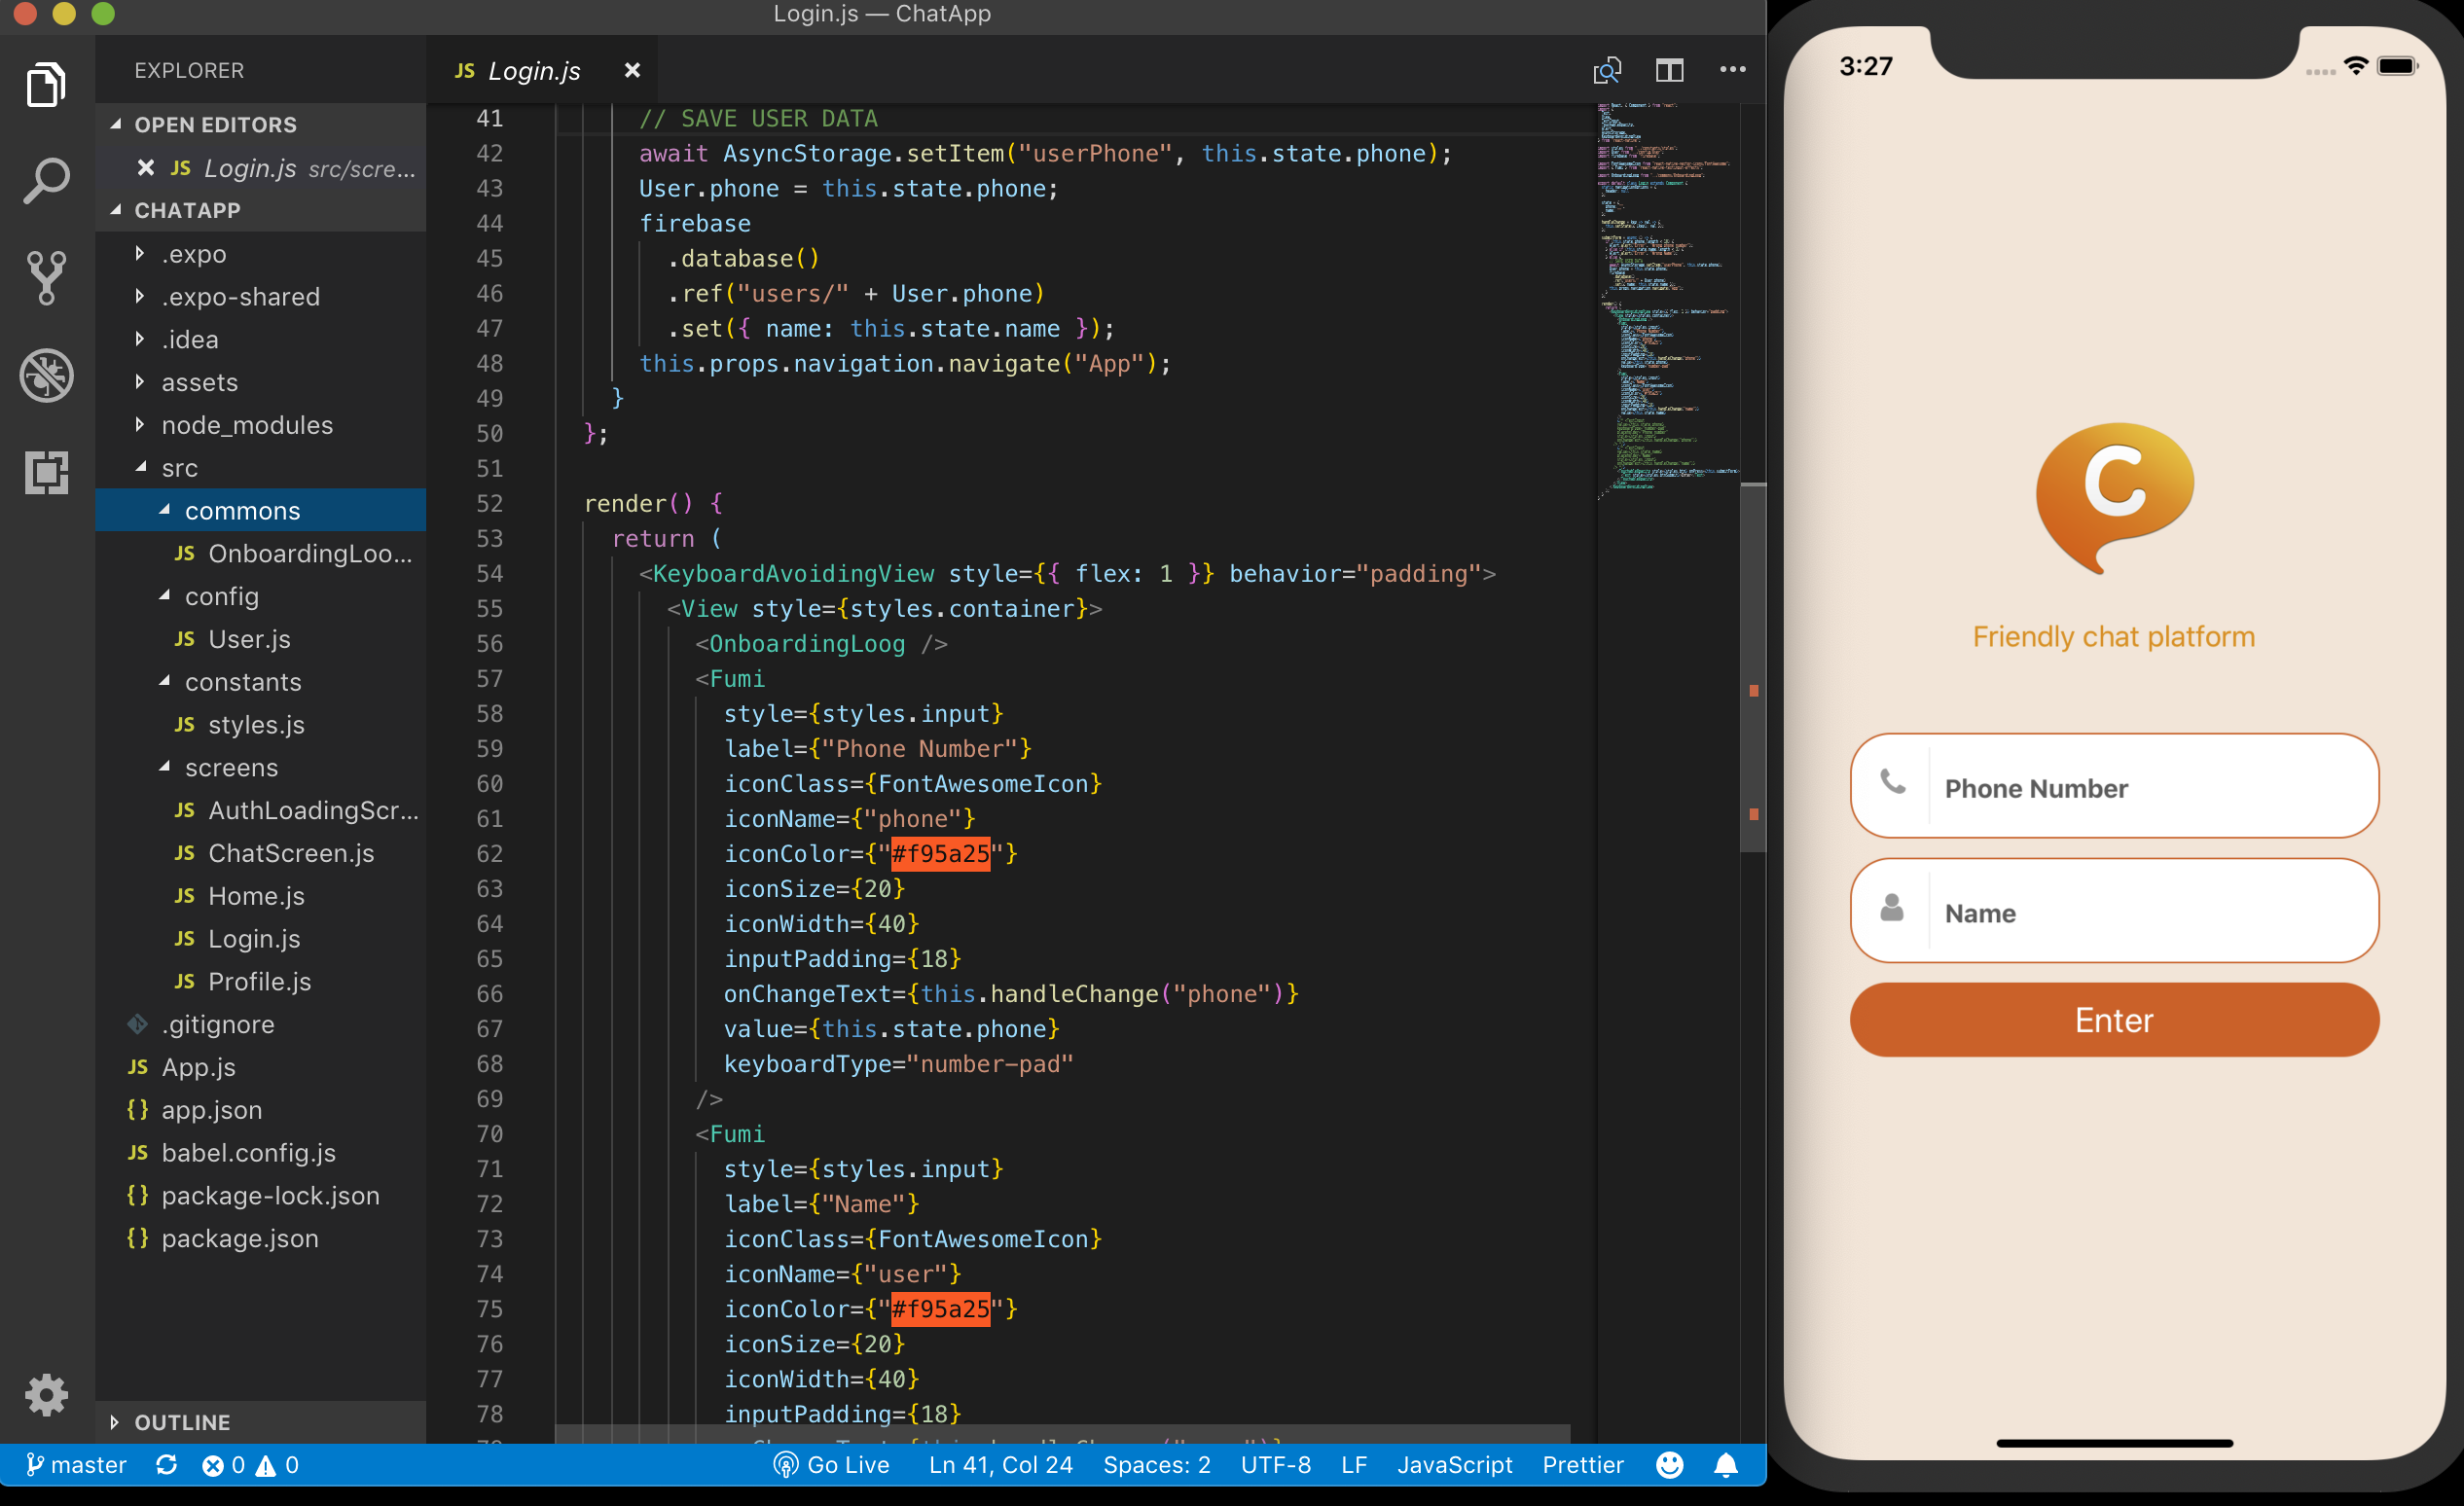Screen dimensions: 2464x1506
Task: Open the Source Control view
Action: 46,278
